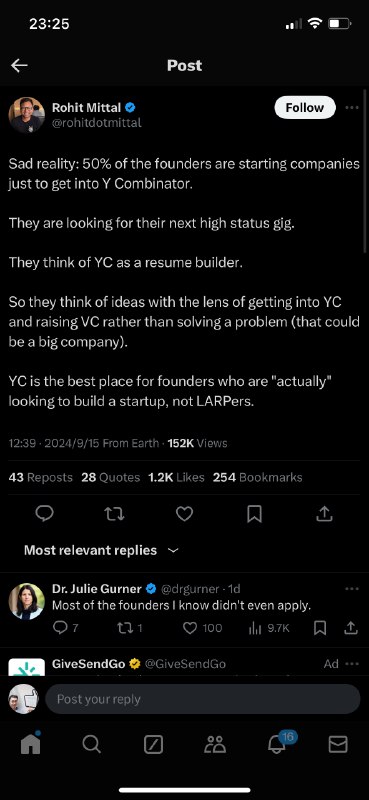369x800 pixels.
Task: Open the @rohitdotmittal profile handle
Action: [x=96, y=123]
